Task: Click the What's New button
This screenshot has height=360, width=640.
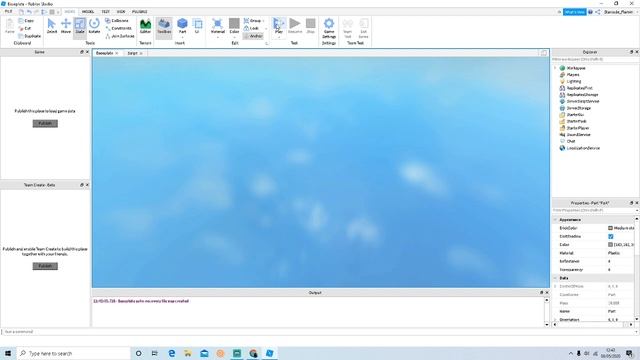Action: coord(574,12)
